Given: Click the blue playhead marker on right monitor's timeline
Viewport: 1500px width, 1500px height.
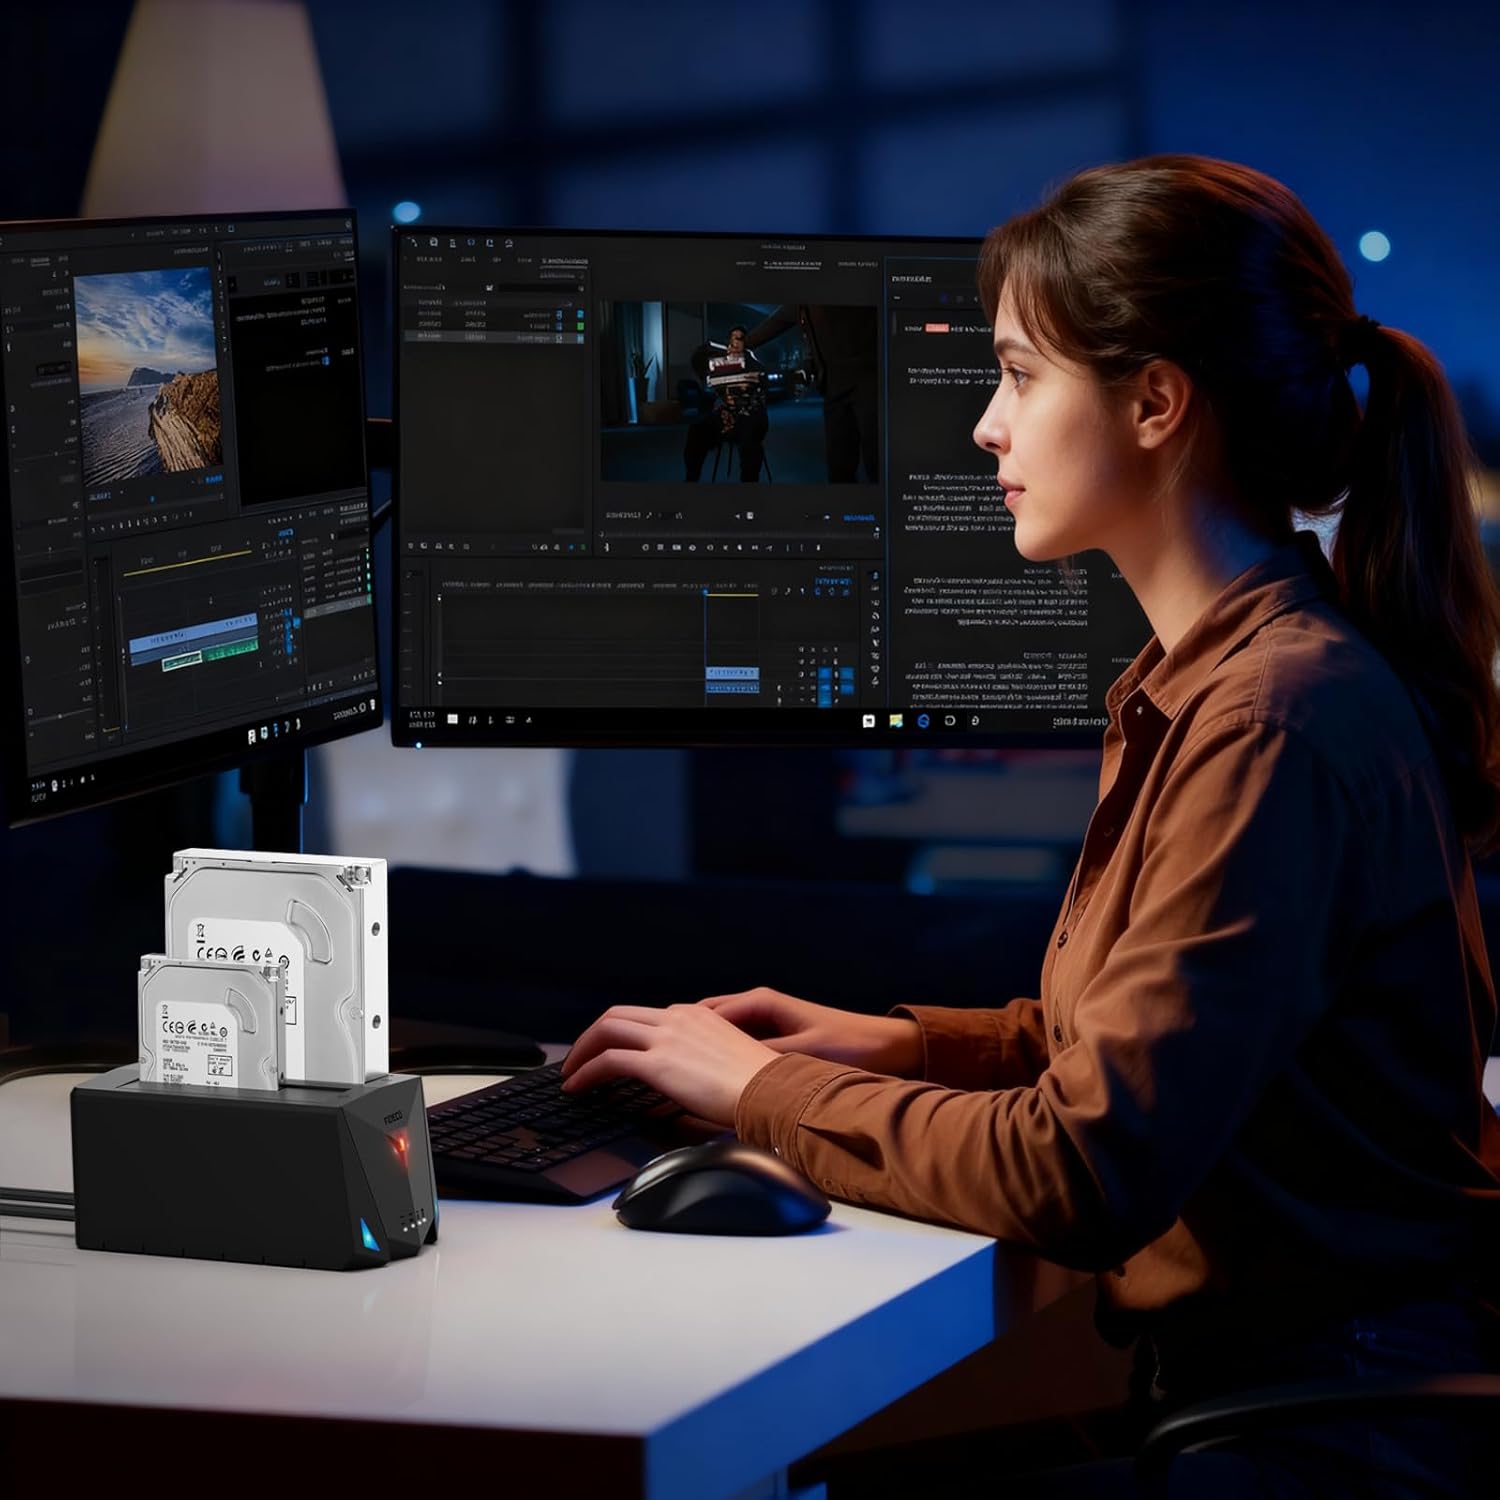Looking at the screenshot, I should (705, 592).
